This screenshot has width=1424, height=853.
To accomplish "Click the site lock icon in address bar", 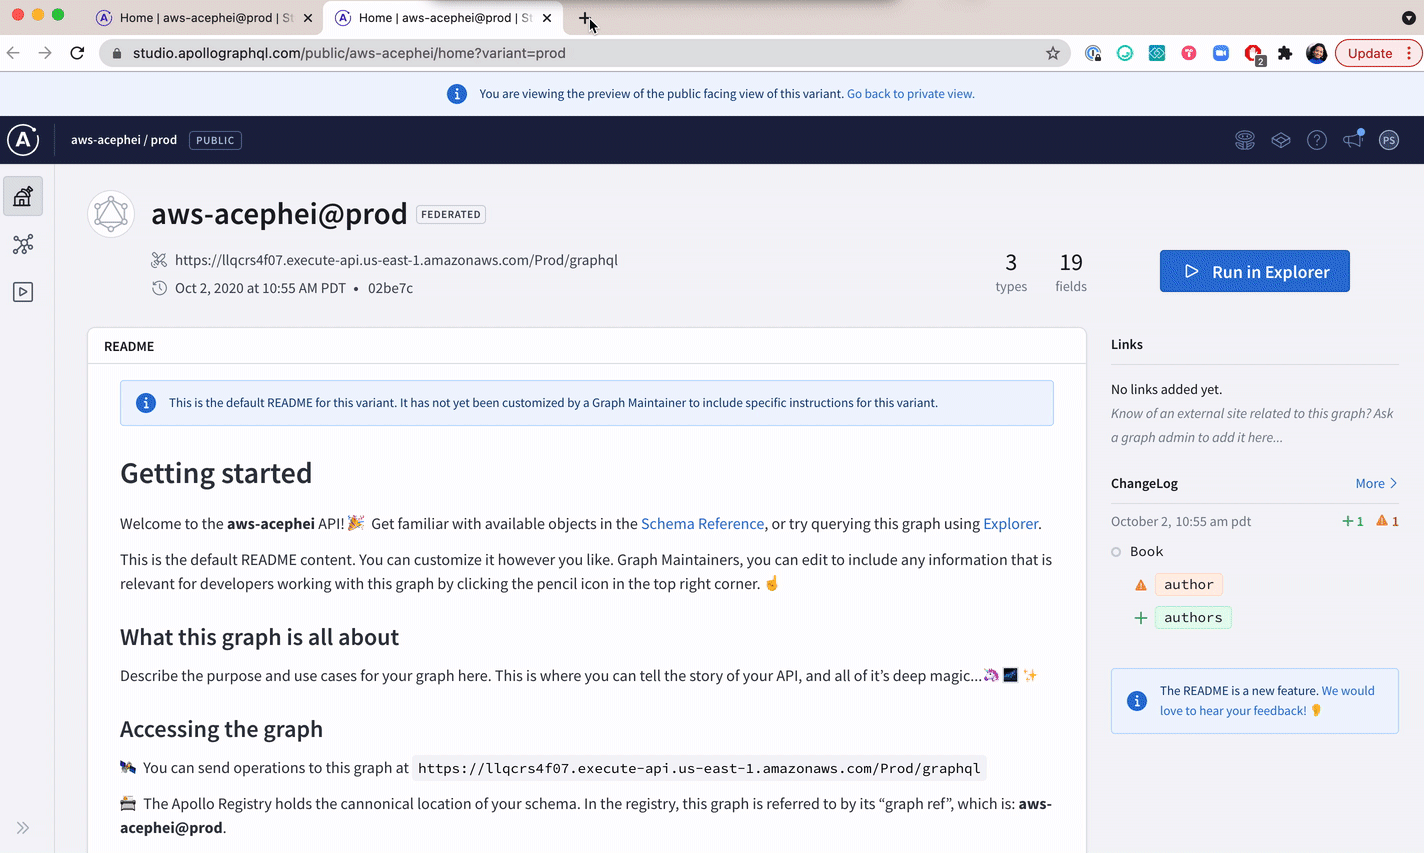I will [117, 53].
